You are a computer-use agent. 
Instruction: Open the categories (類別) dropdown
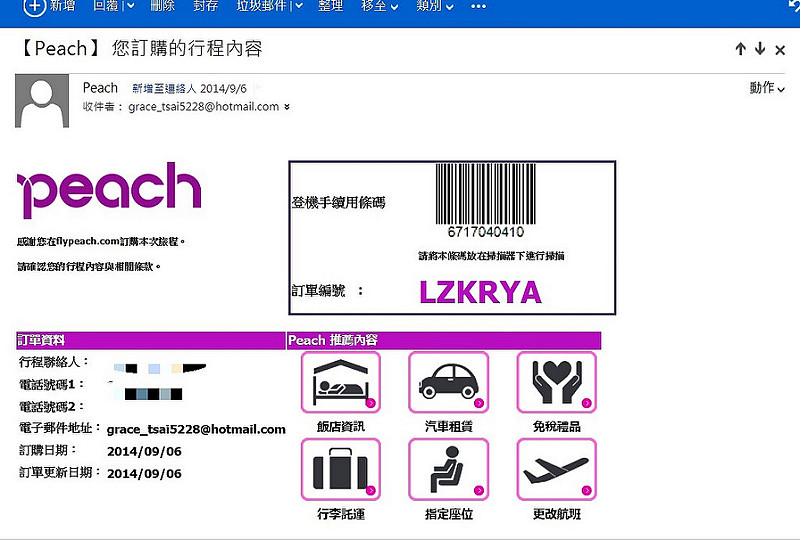[x=435, y=6]
